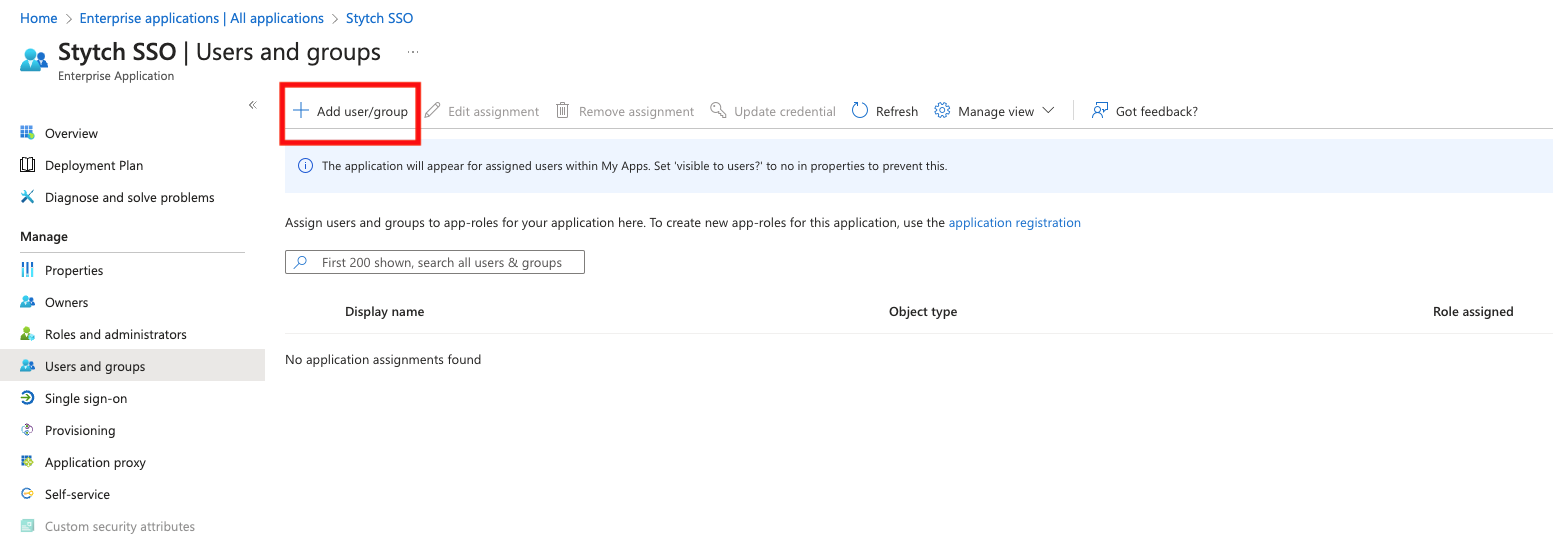Screen dimensions: 1553x544
Task: Click the info icon in blue banner
Action: coord(306,166)
